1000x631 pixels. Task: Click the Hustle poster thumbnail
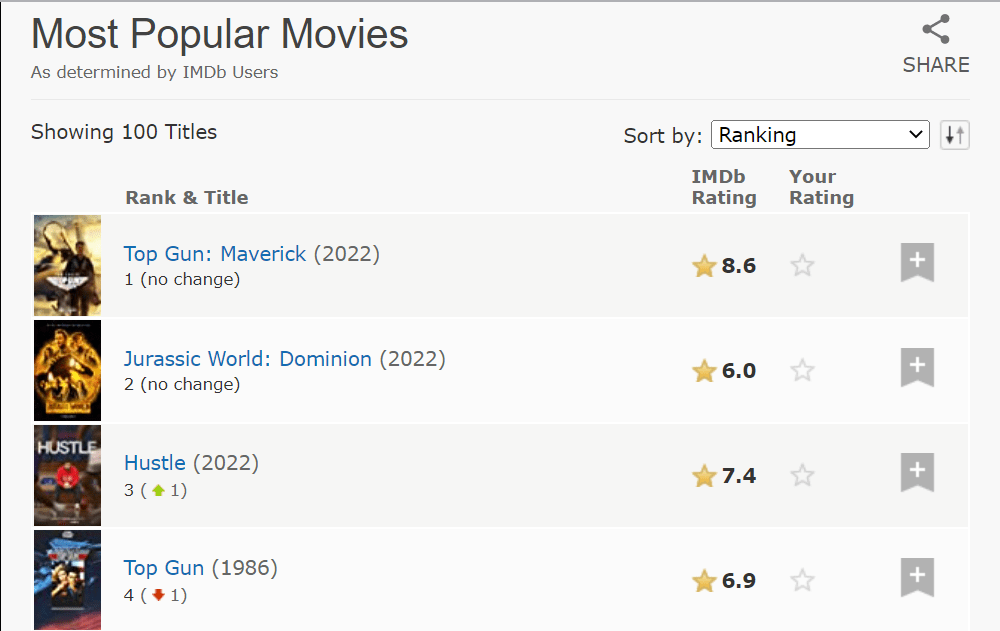coord(68,476)
